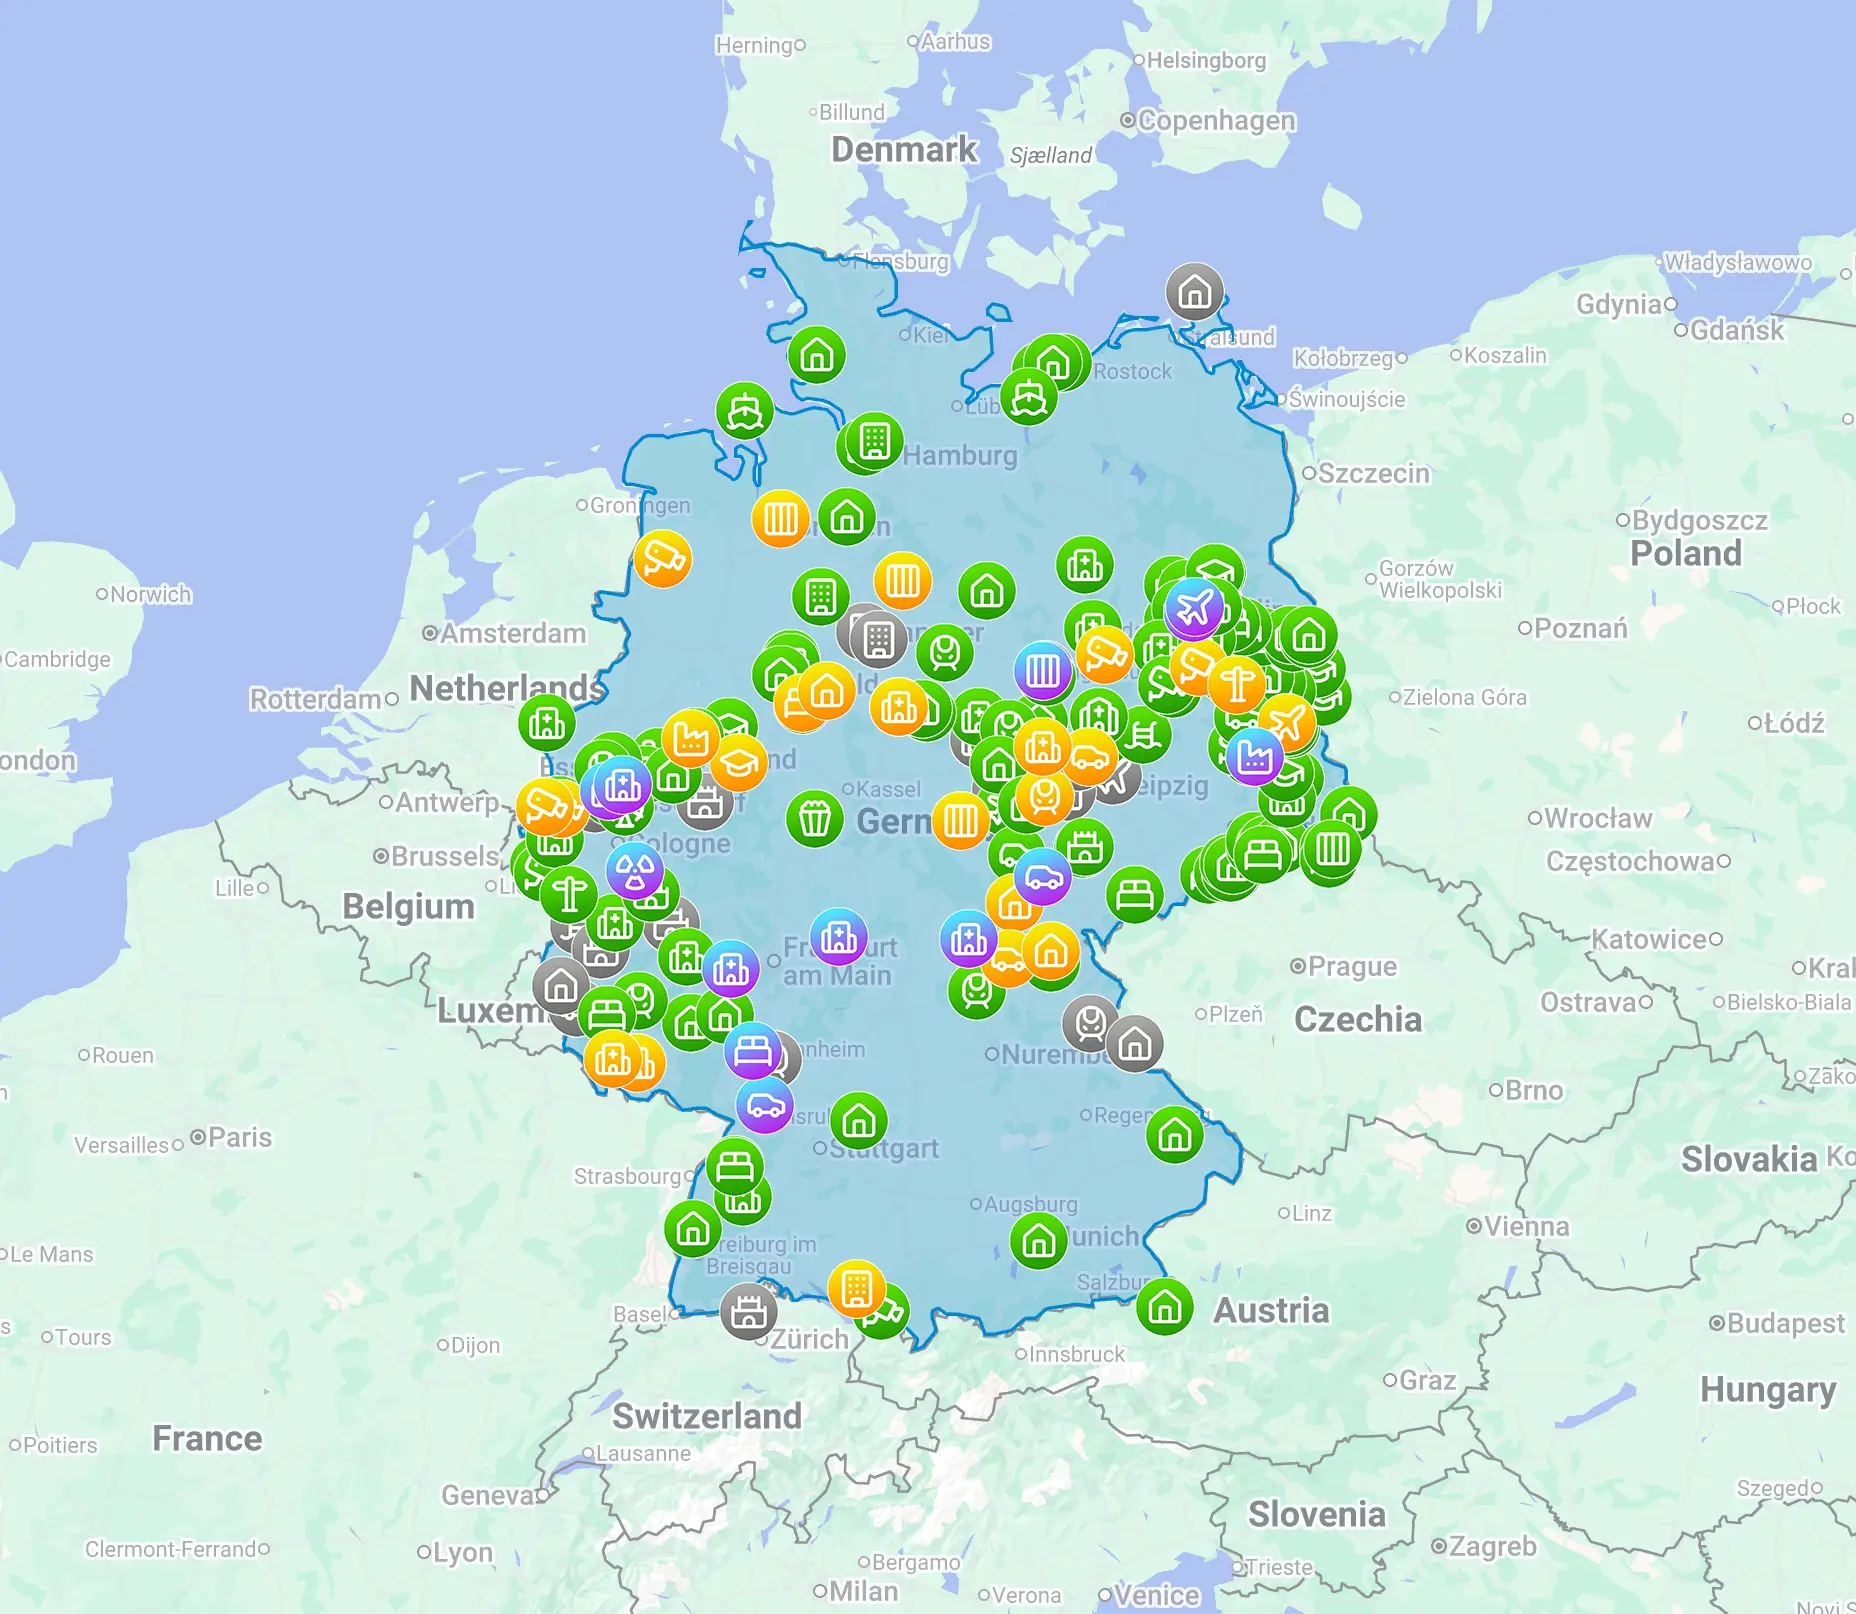Click the orange swimming-pool ladder marker near Leipzig
This screenshot has width=1856, height=1614.
(1144, 735)
